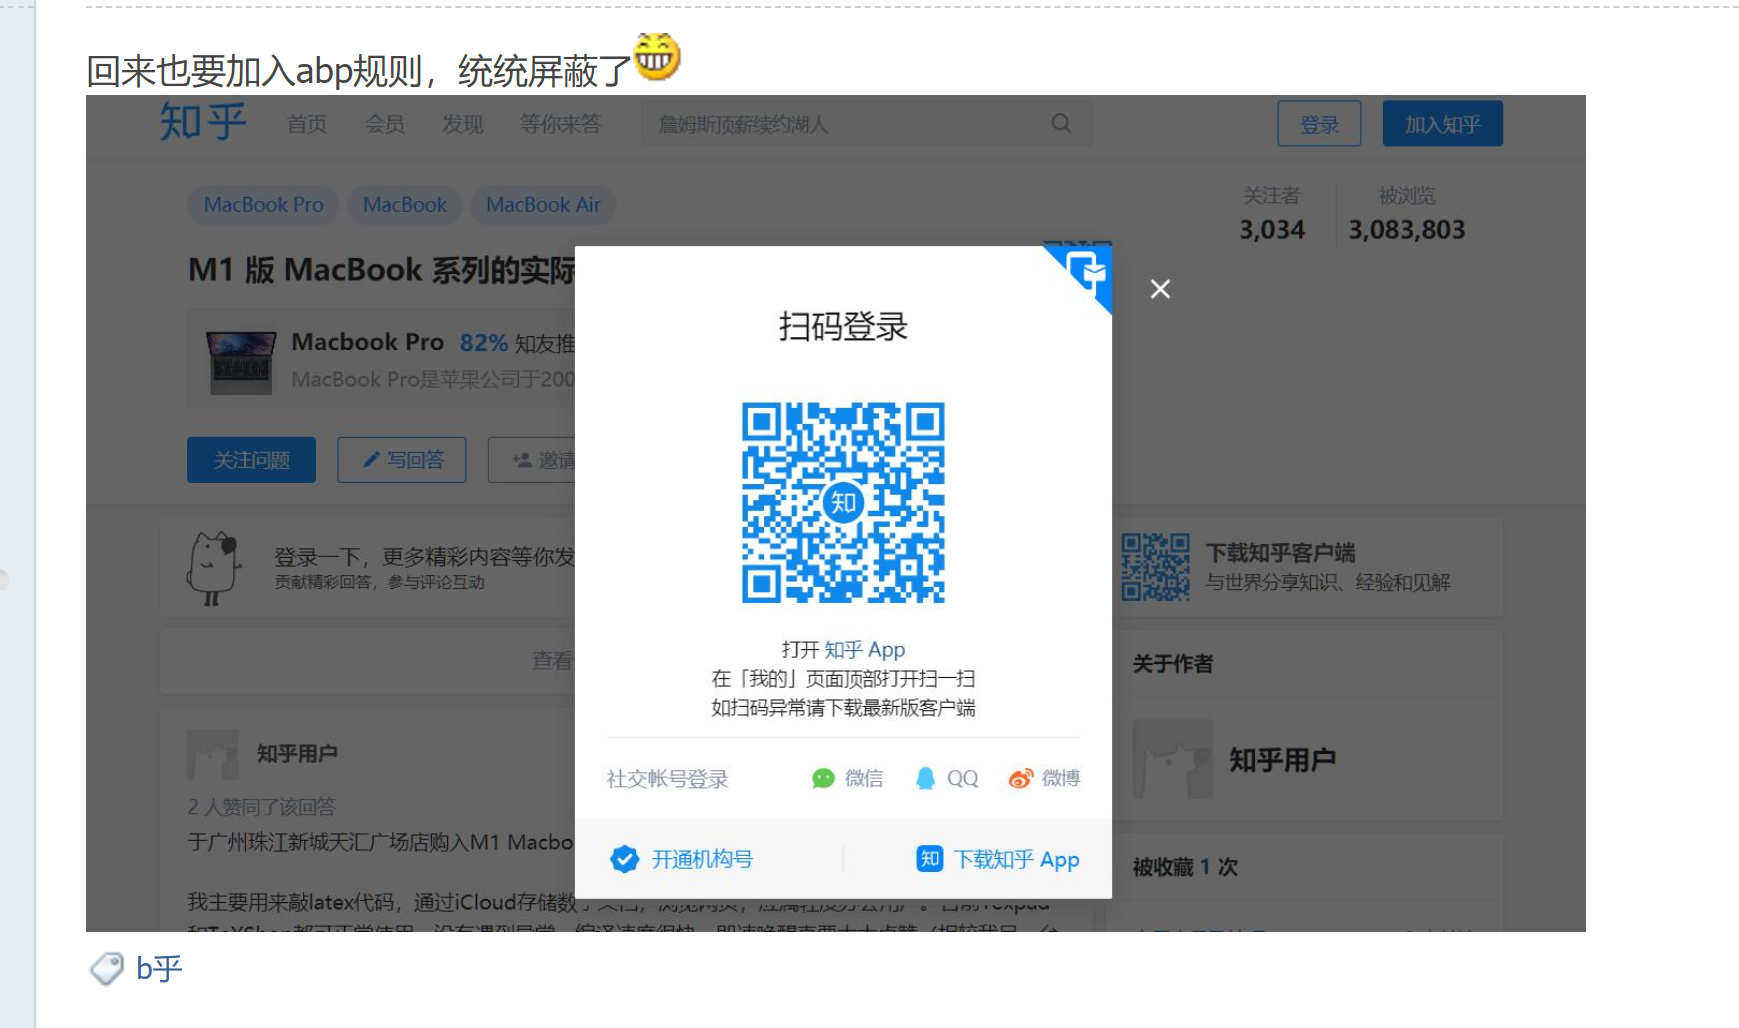Switch login mode via blue corner icon
Viewport: 1739px width, 1028px height.
click(1085, 272)
